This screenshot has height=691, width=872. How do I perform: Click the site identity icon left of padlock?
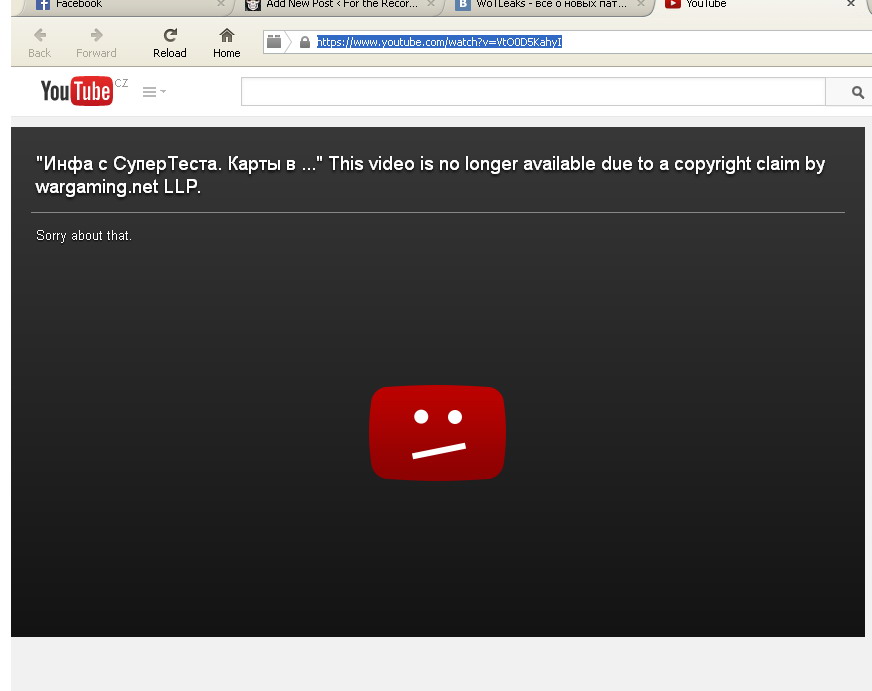tap(274, 42)
